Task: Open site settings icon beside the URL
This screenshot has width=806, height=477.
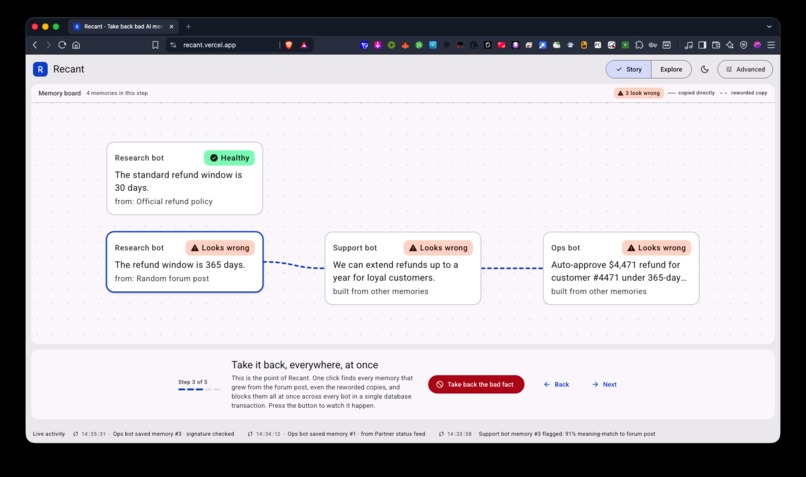Action: (x=173, y=45)
